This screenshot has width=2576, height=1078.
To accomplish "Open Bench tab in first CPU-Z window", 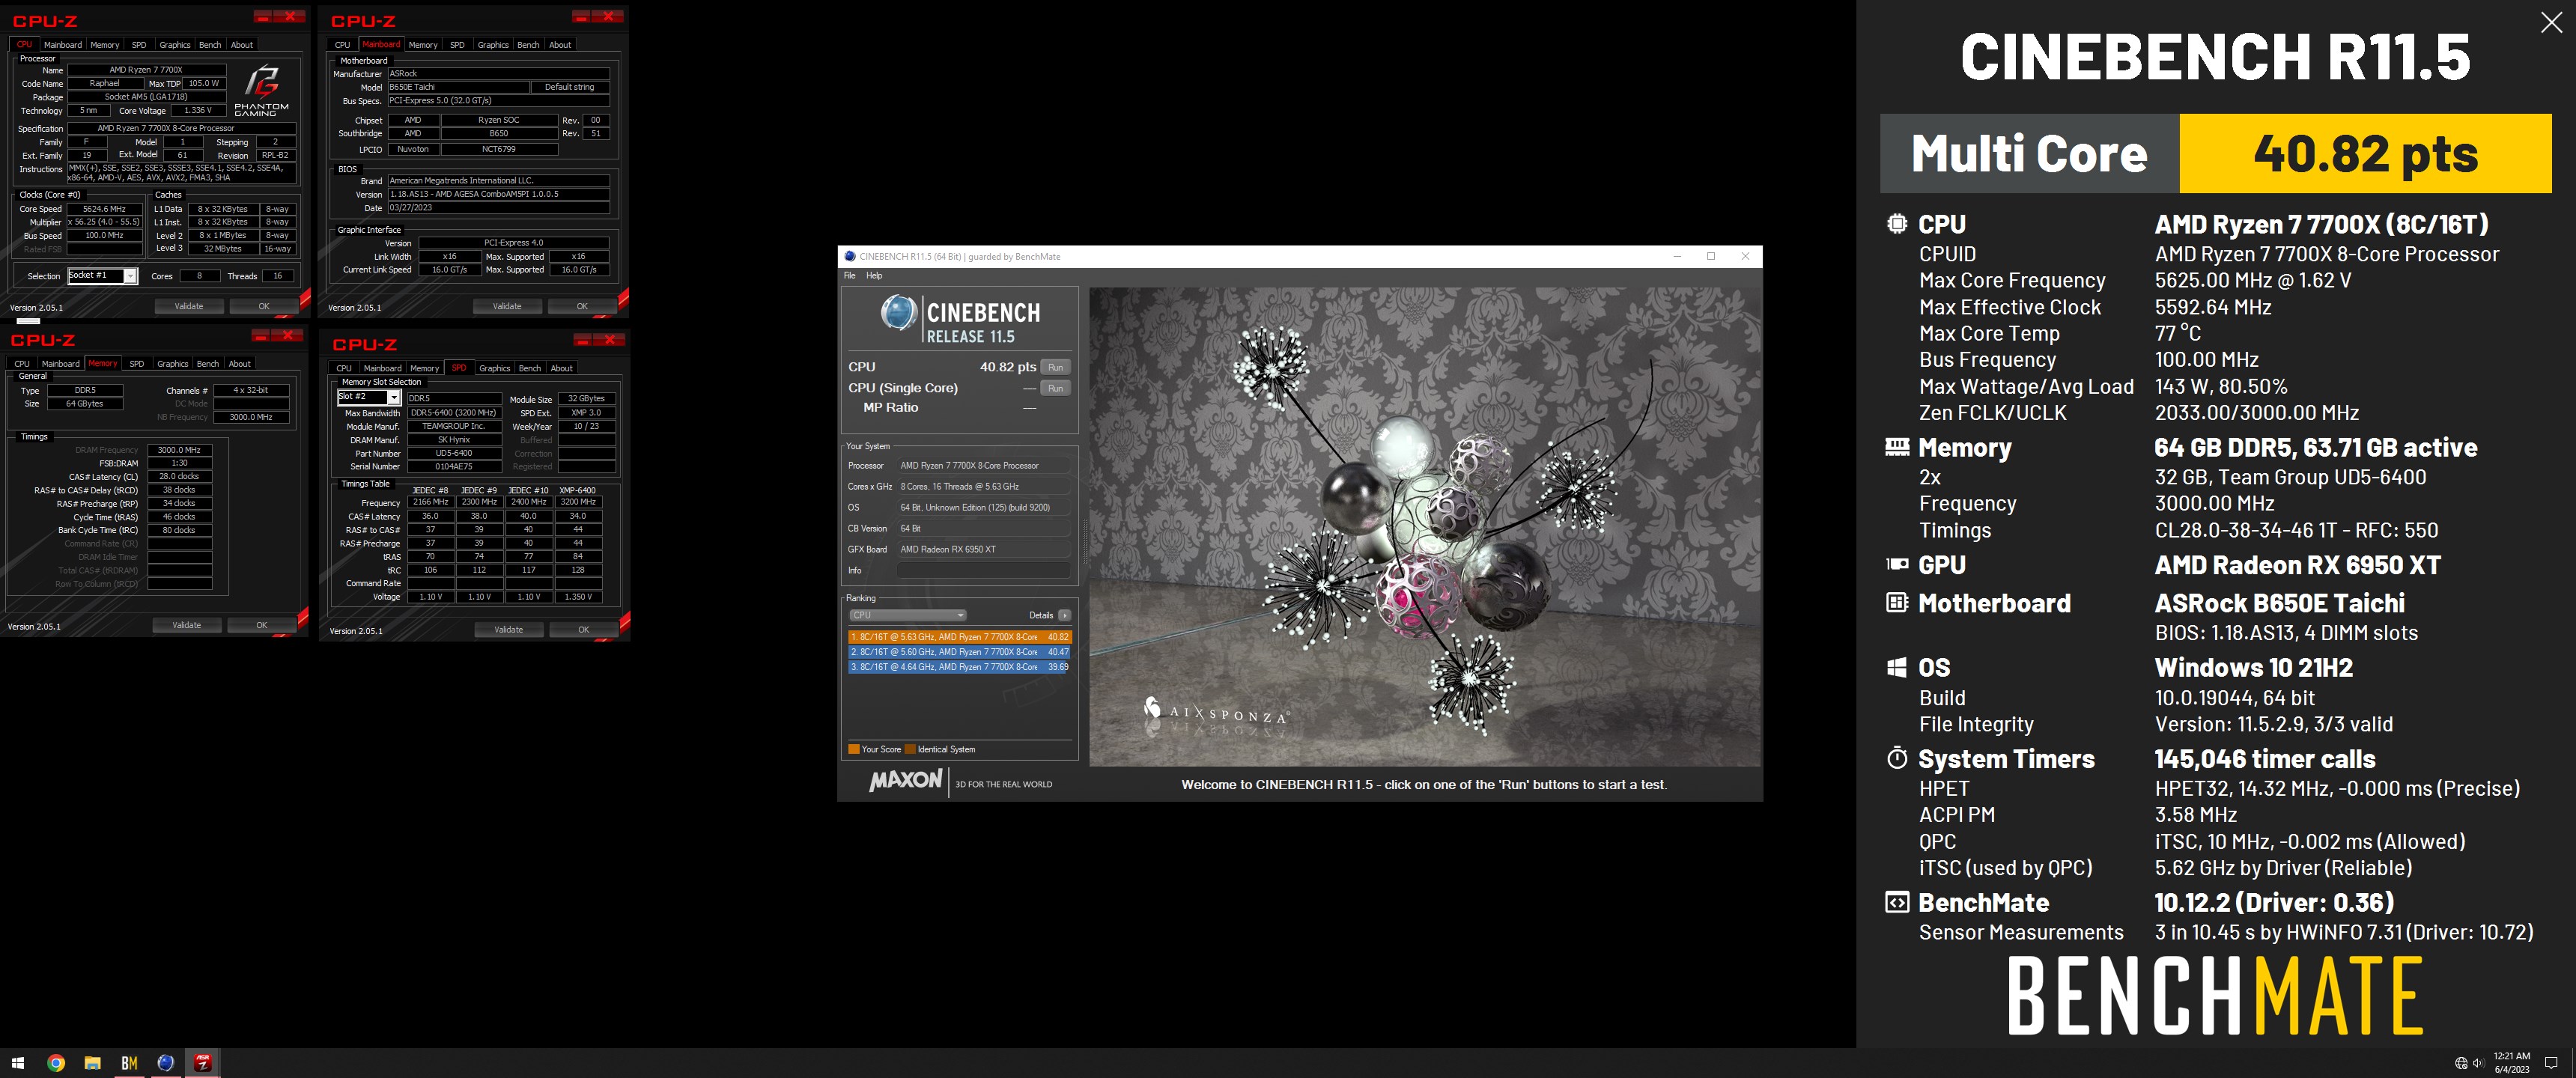I will pos(210,45).
